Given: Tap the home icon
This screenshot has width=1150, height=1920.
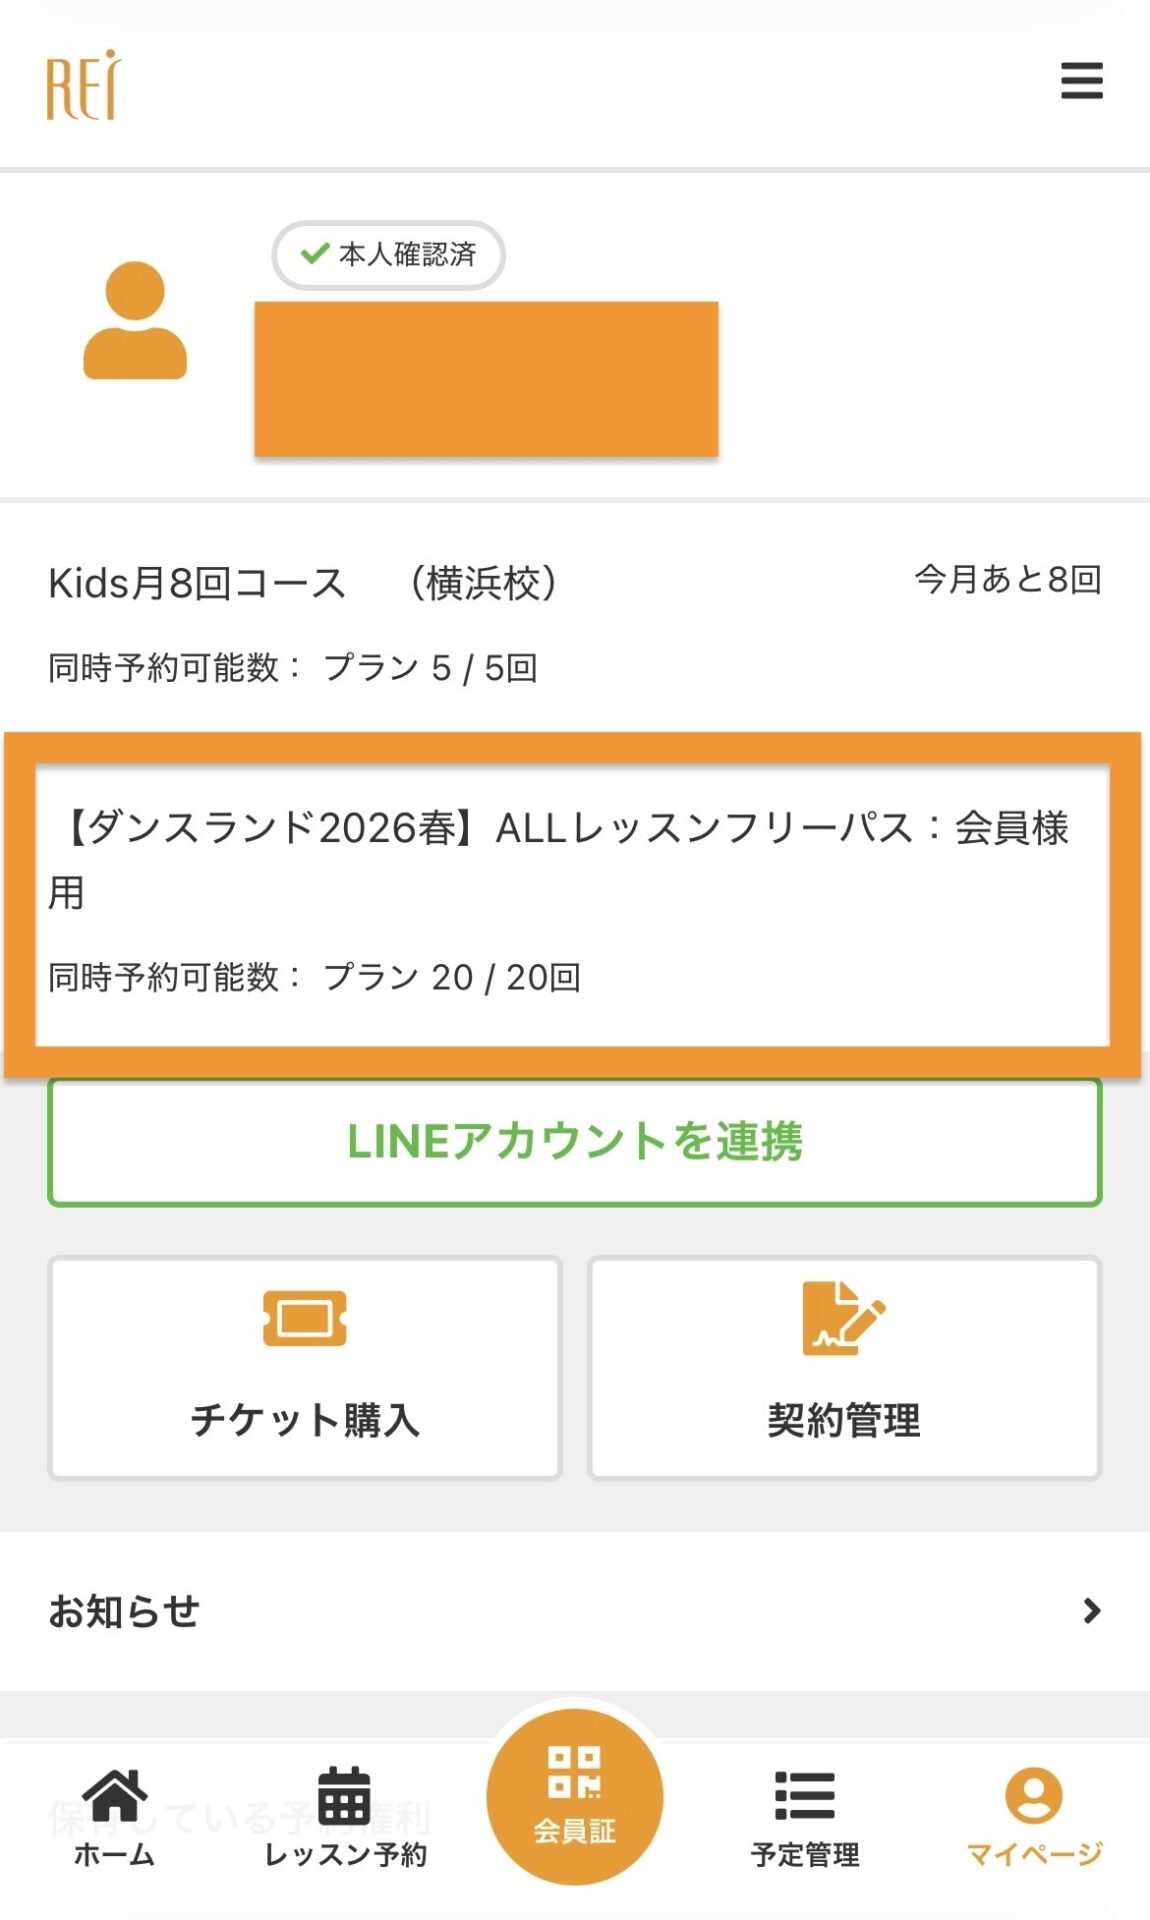Looking at the screenshot, I should 115,1795.
